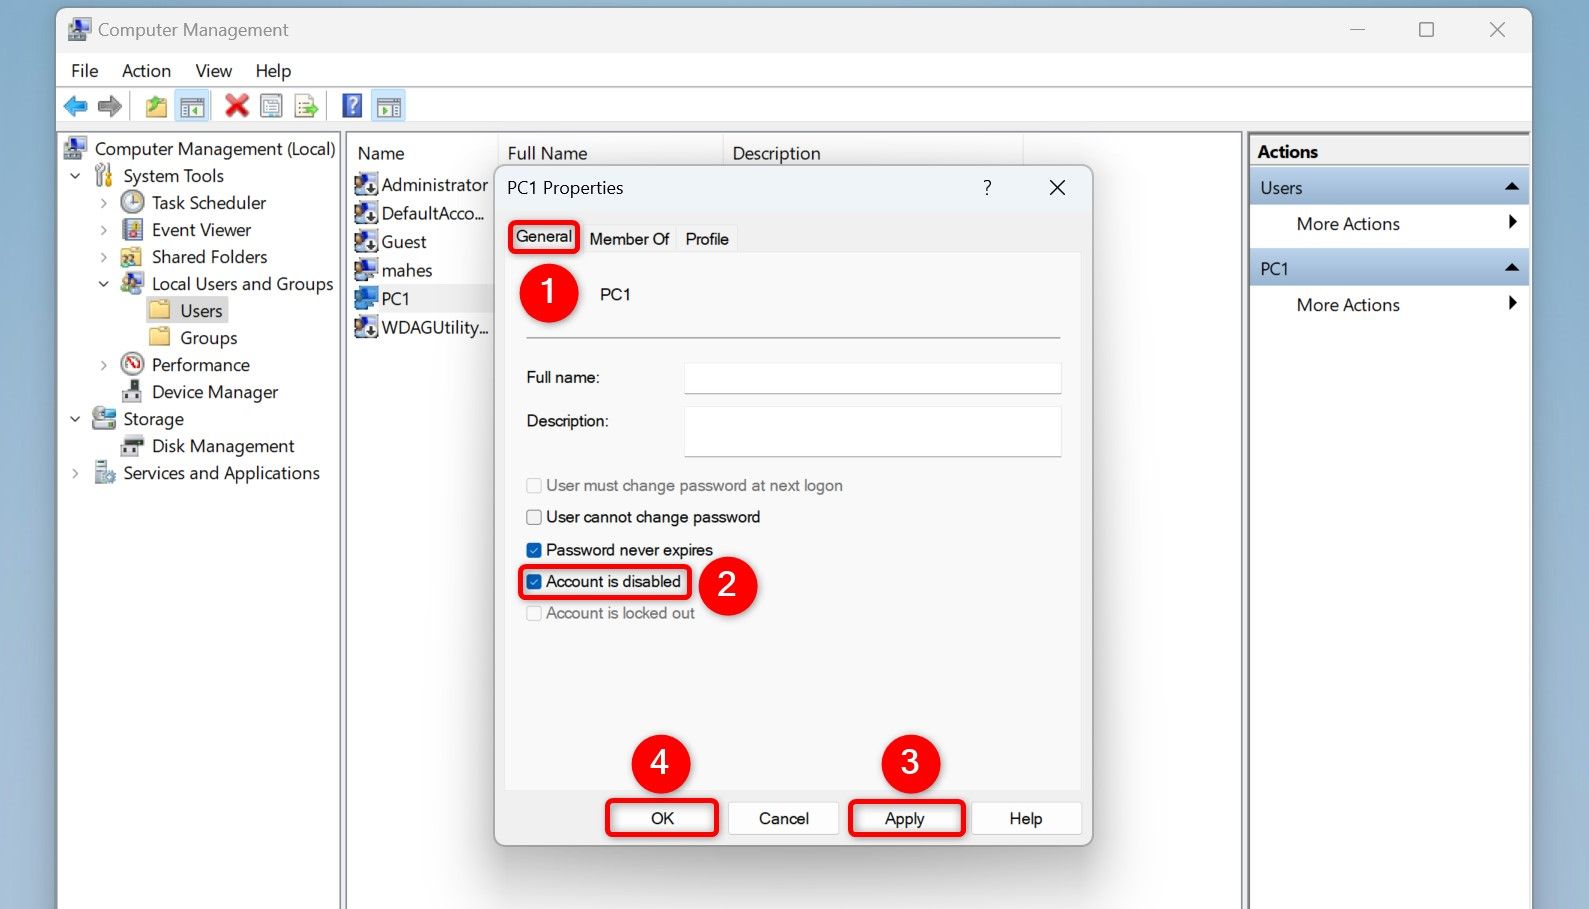This screenshot has width=1589, height=909.
Task: Click the Administrator user account icon
Action: click(366, 184)
